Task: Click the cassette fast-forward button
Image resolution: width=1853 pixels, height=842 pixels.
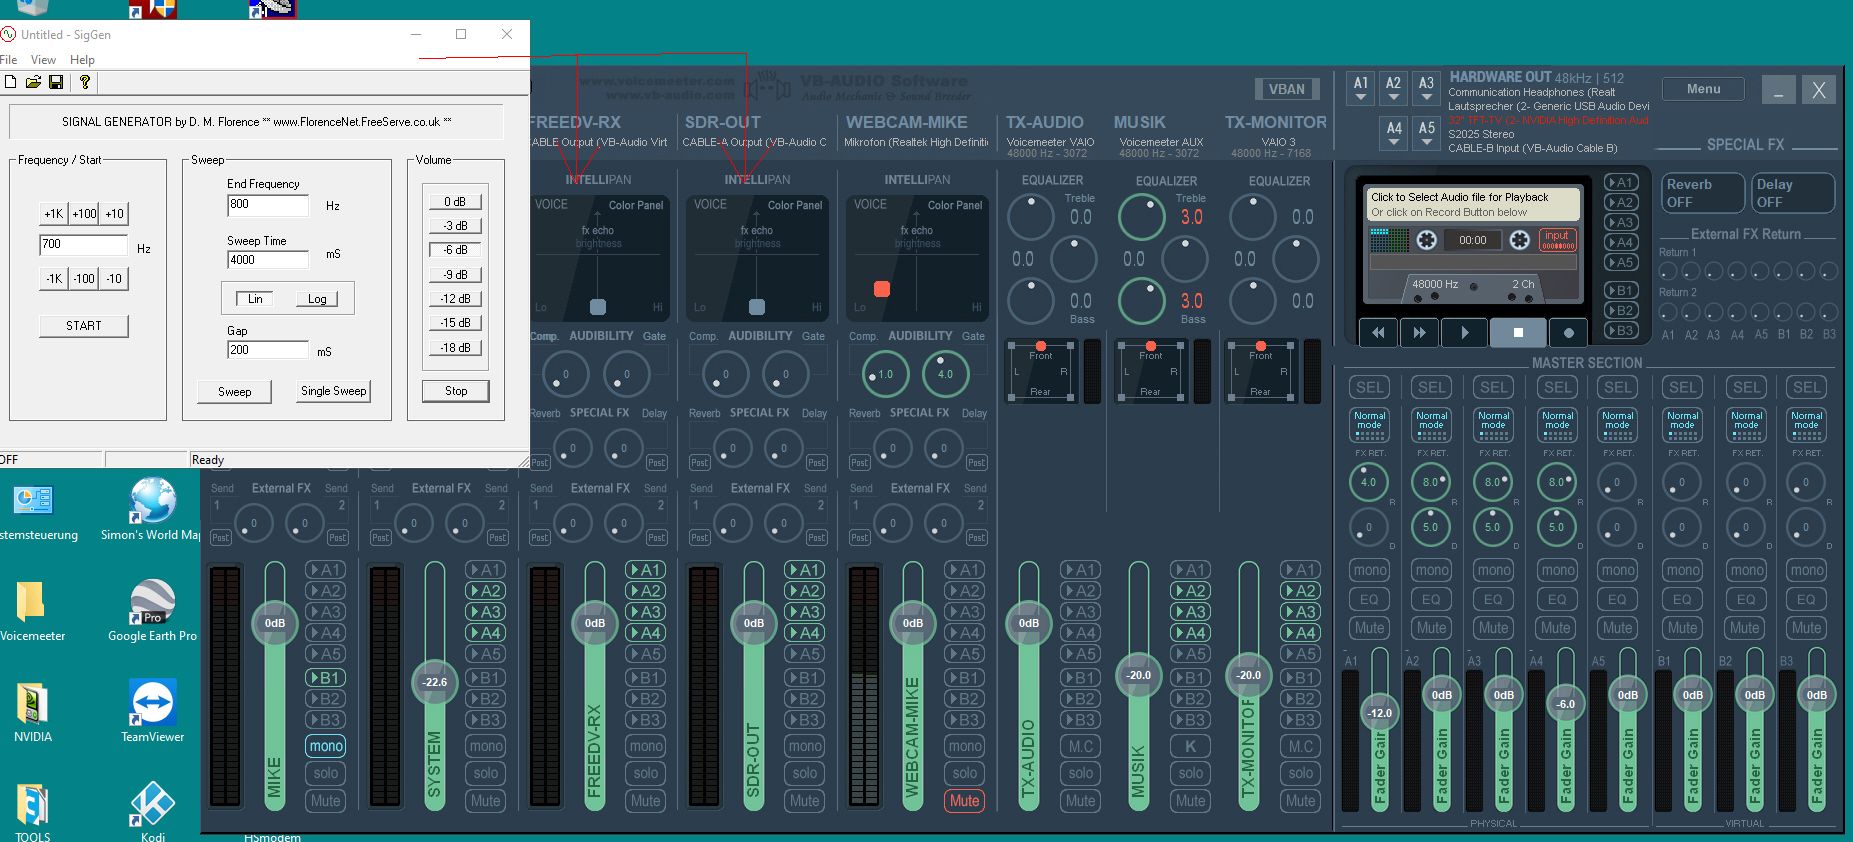Action: [1420, 333]
